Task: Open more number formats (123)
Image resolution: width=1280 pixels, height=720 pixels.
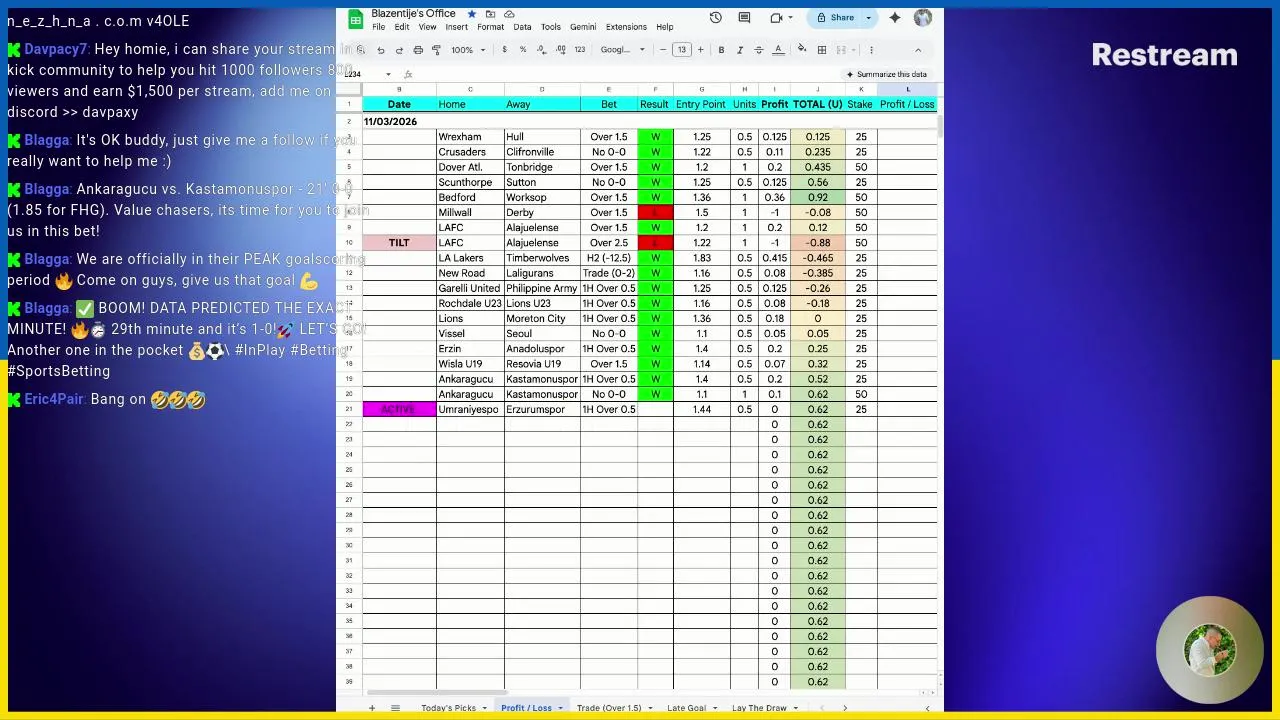Action: coord(579,50)
